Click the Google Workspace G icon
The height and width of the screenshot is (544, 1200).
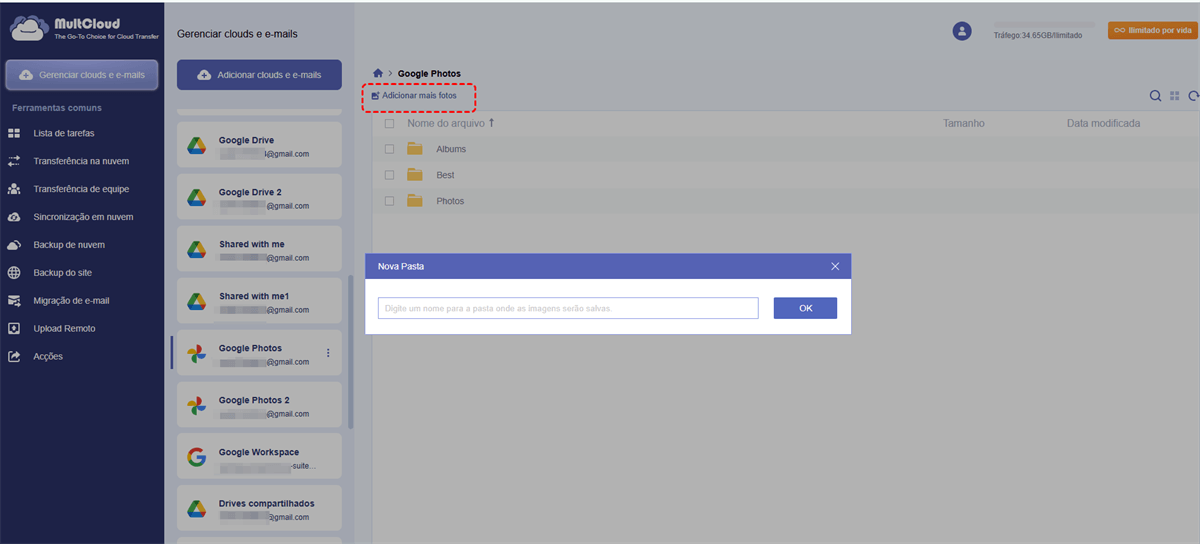197,458
